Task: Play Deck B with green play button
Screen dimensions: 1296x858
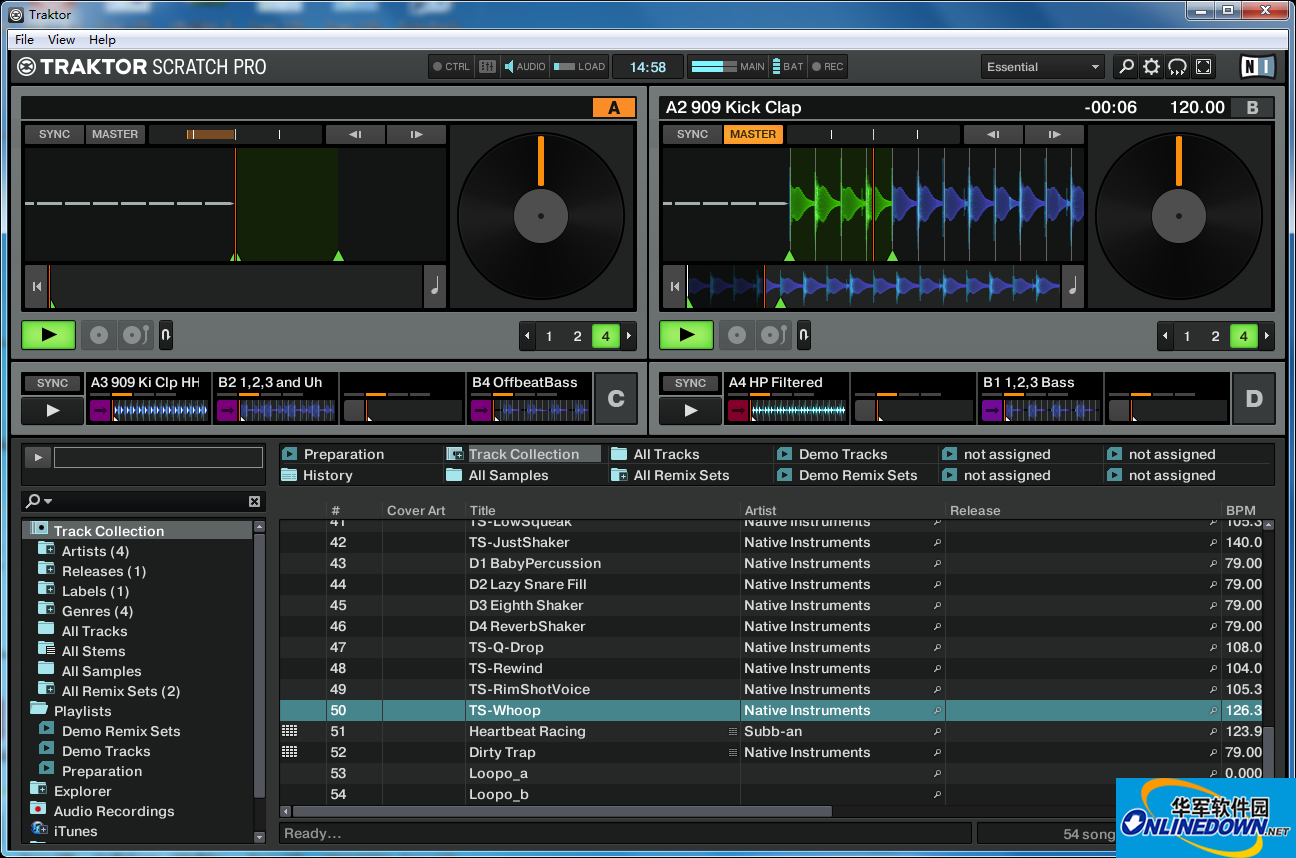Action: (687, 335)
